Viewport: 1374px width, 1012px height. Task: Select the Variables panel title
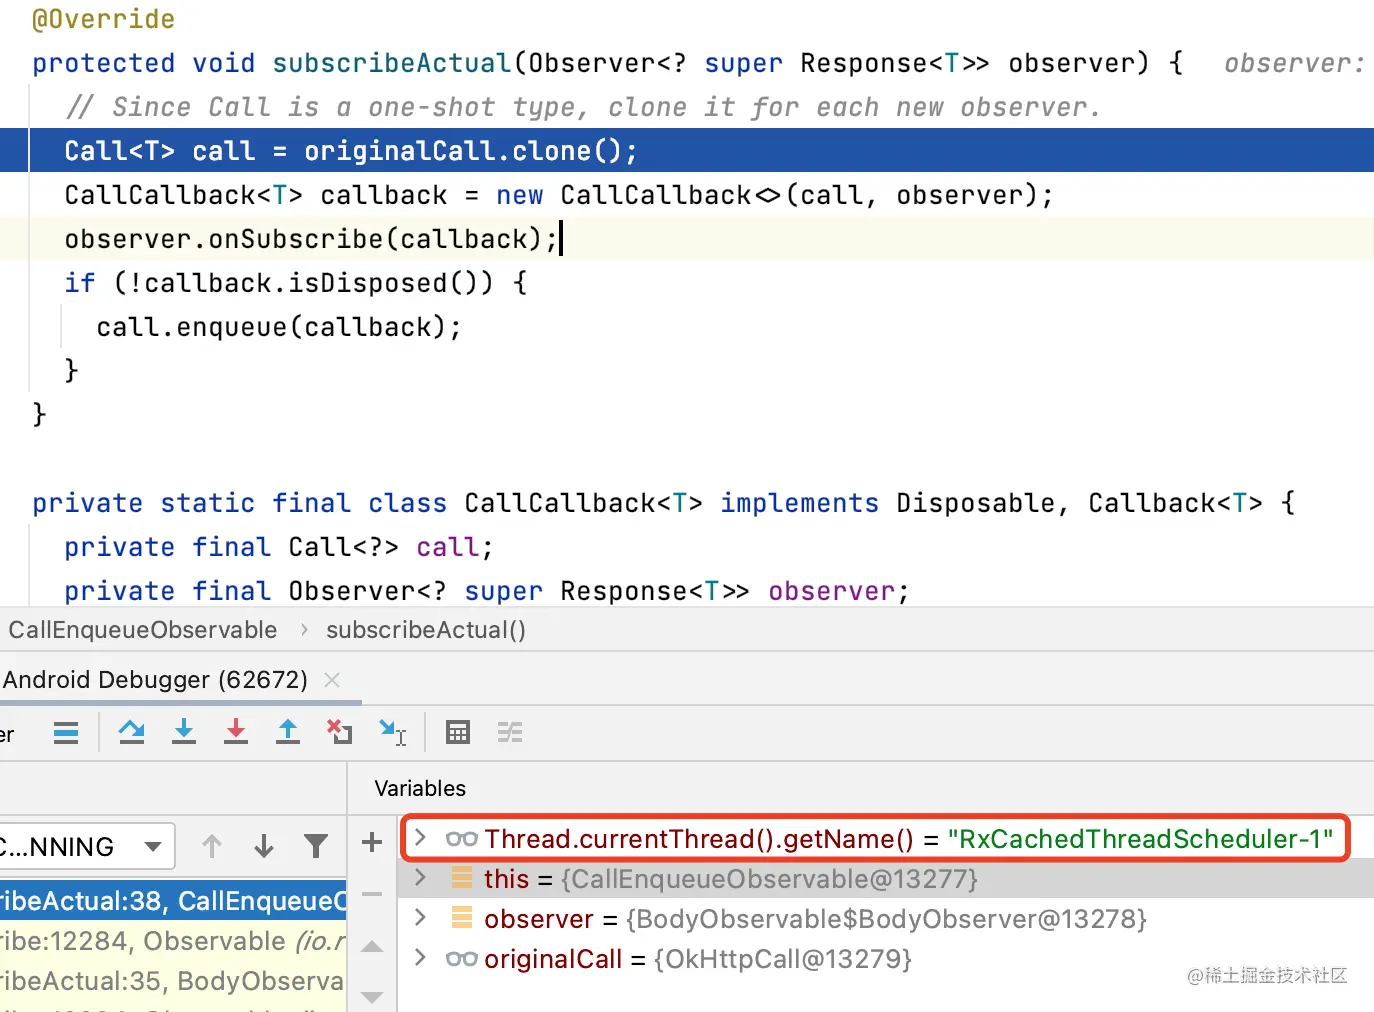(420, 788)
